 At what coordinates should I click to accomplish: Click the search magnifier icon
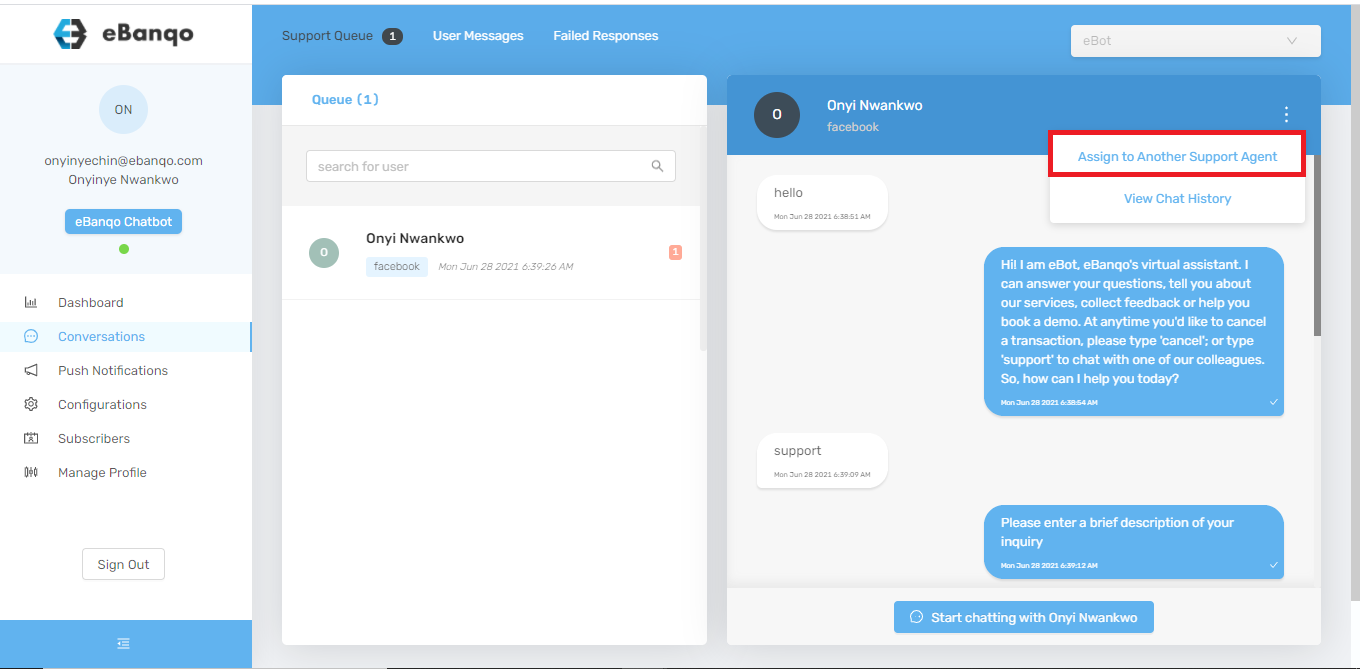point(657,166)
